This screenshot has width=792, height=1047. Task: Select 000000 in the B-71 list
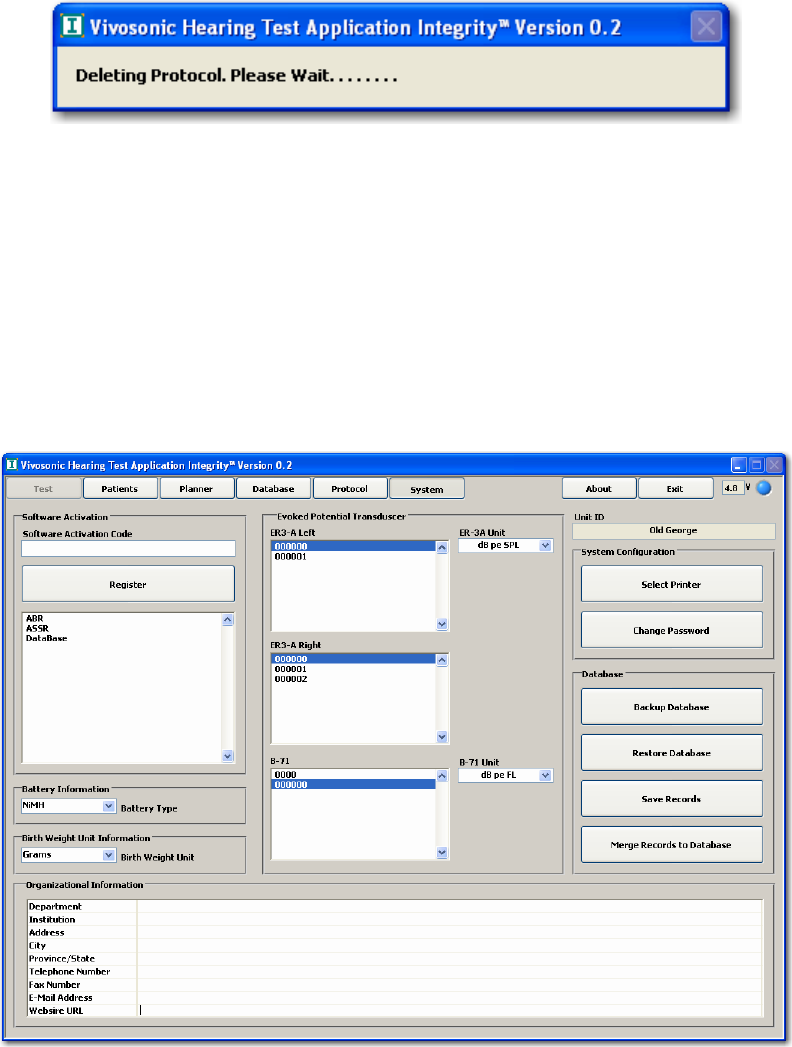click(354, 785)
